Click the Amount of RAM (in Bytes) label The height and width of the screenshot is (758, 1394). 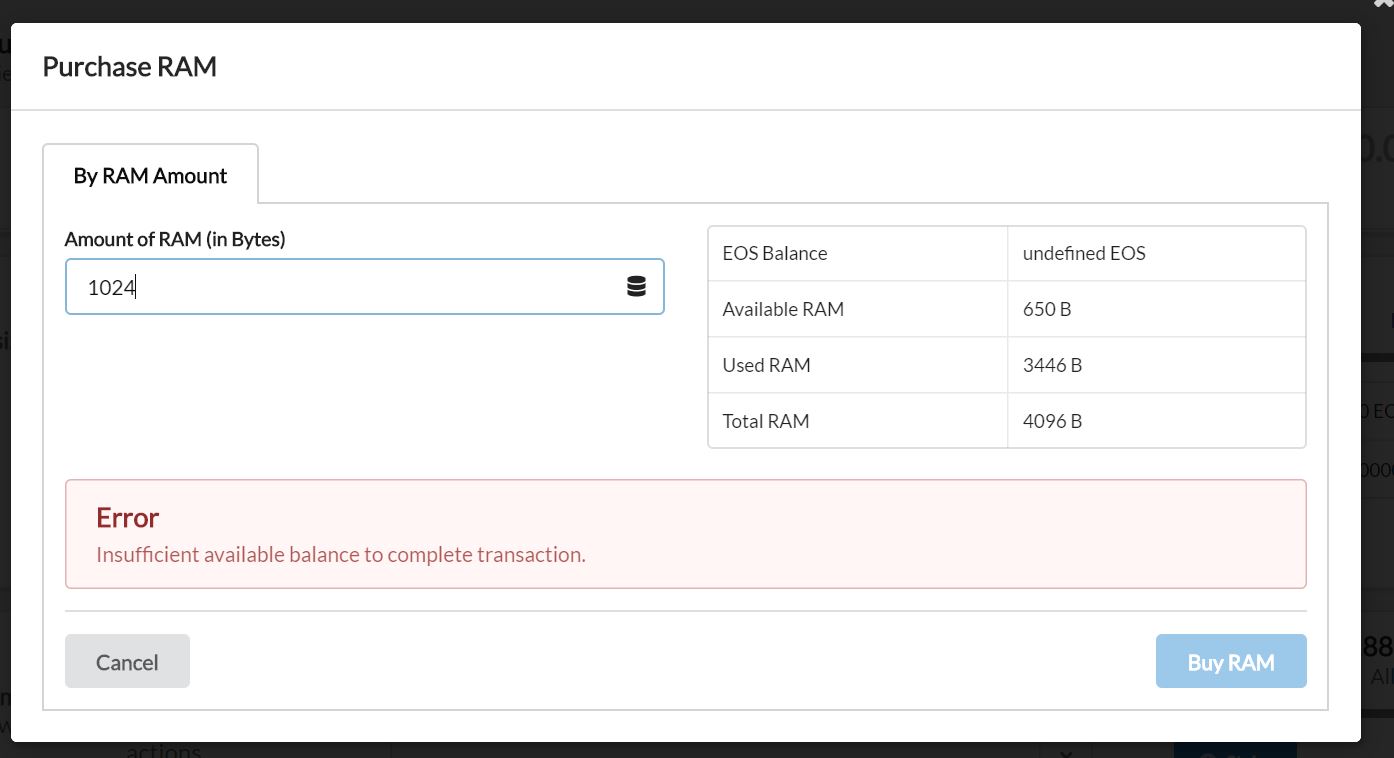tap(175, 239)
